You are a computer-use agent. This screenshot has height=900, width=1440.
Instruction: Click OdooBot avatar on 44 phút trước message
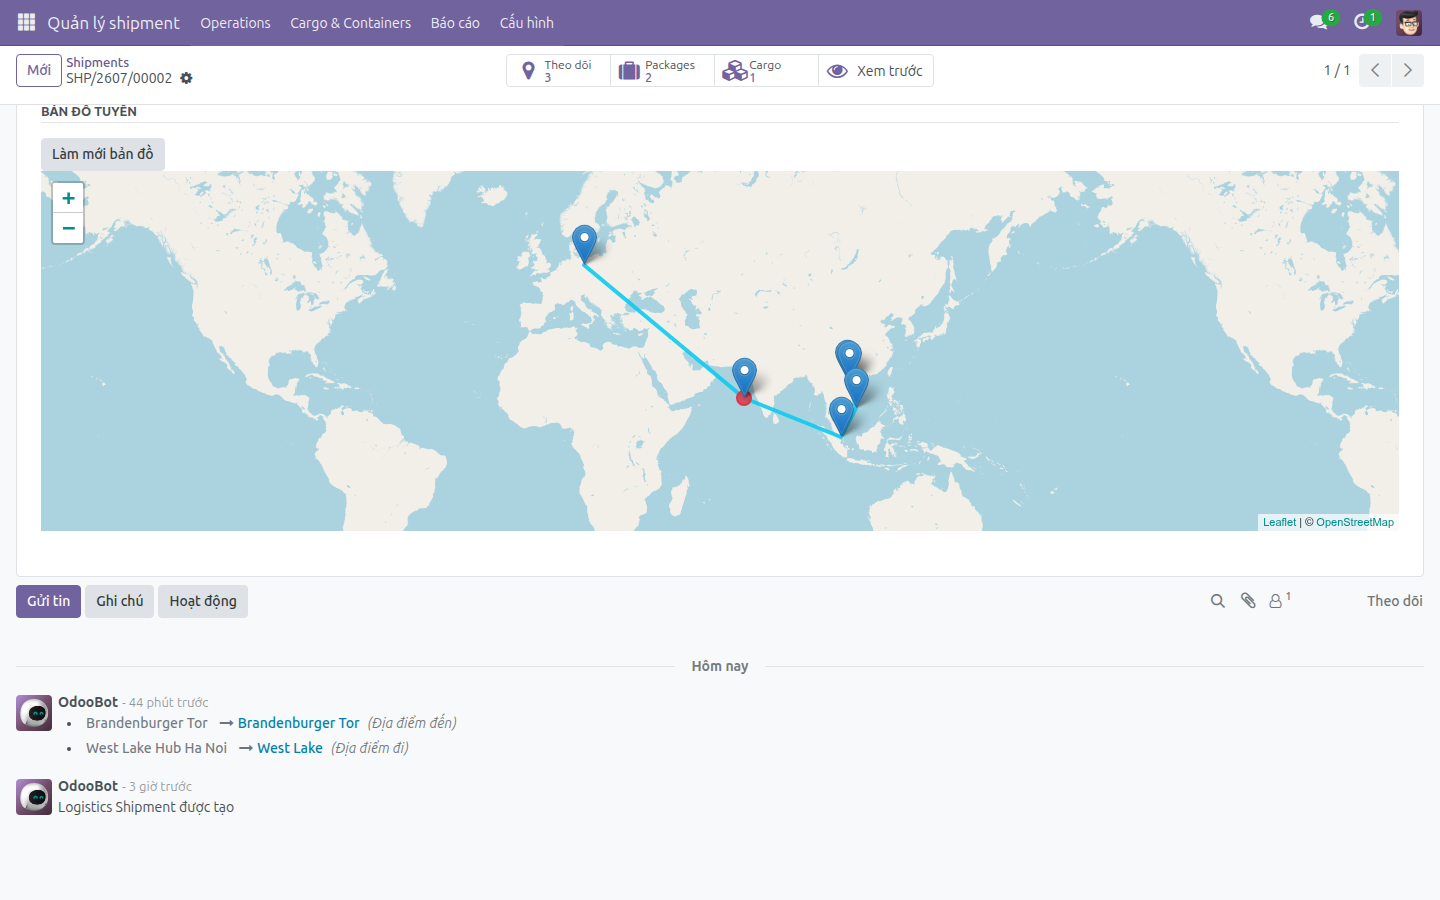click(x=34, y=713)
